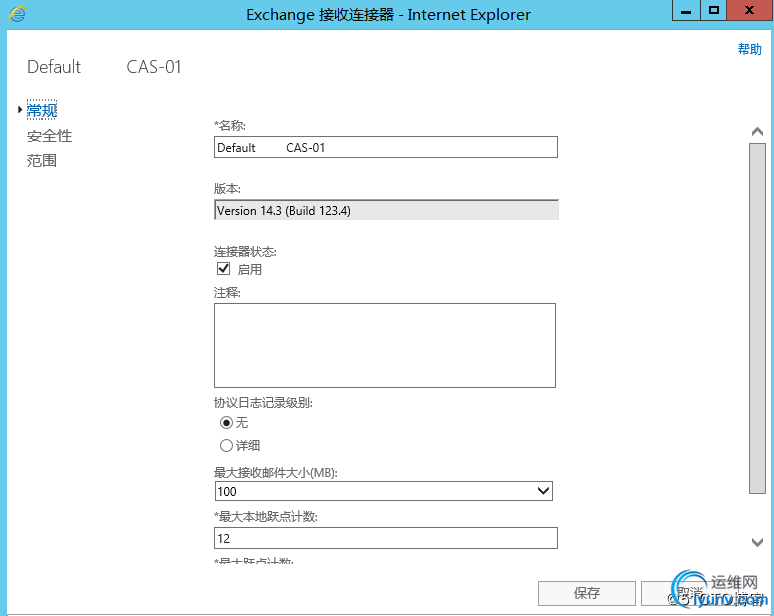
Task: Click the 连接器状态 label text
Action: click(245, 252)
